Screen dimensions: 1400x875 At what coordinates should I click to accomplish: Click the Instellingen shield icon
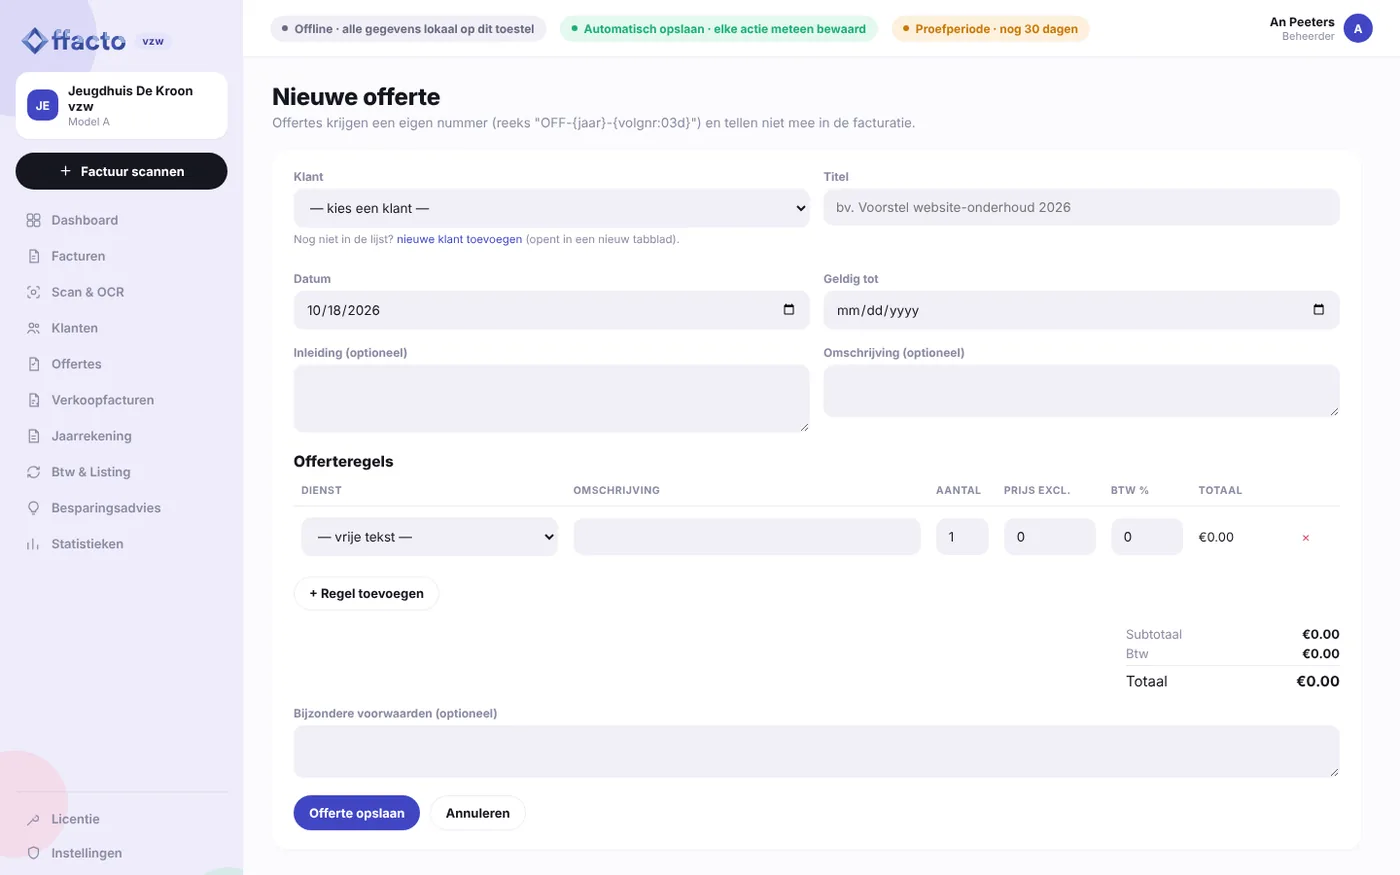[33, 853]
